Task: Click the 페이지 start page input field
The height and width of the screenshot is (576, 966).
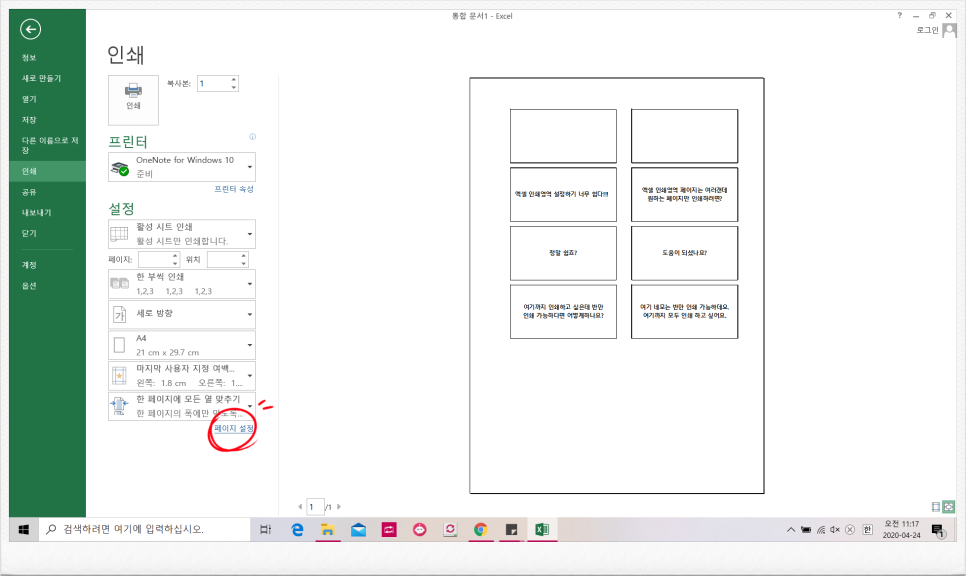Action: 154,259
